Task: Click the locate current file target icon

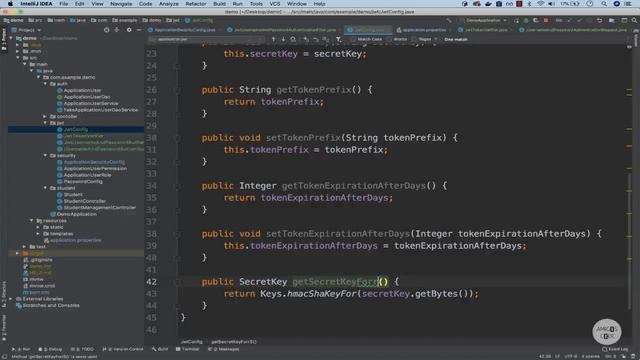Action: 107,30
